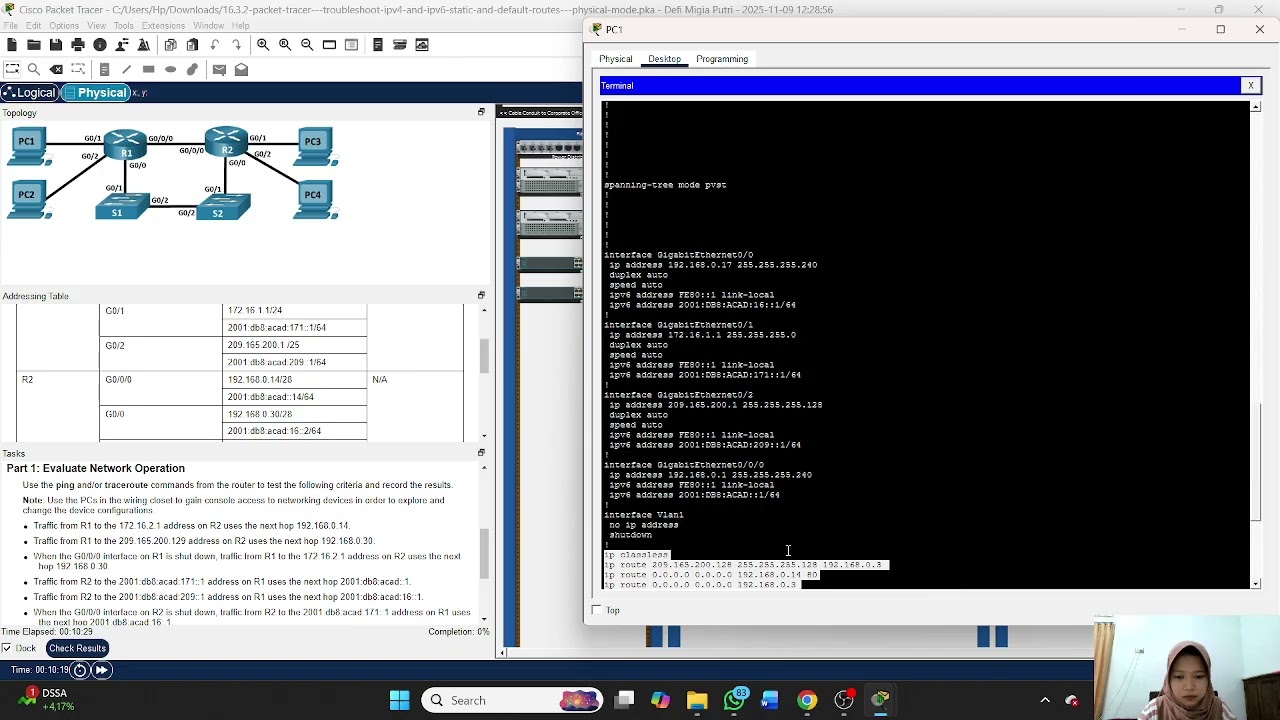
Task: Choose the Resize shape tool
Action: pyautogui.click(x=78, y=69)
